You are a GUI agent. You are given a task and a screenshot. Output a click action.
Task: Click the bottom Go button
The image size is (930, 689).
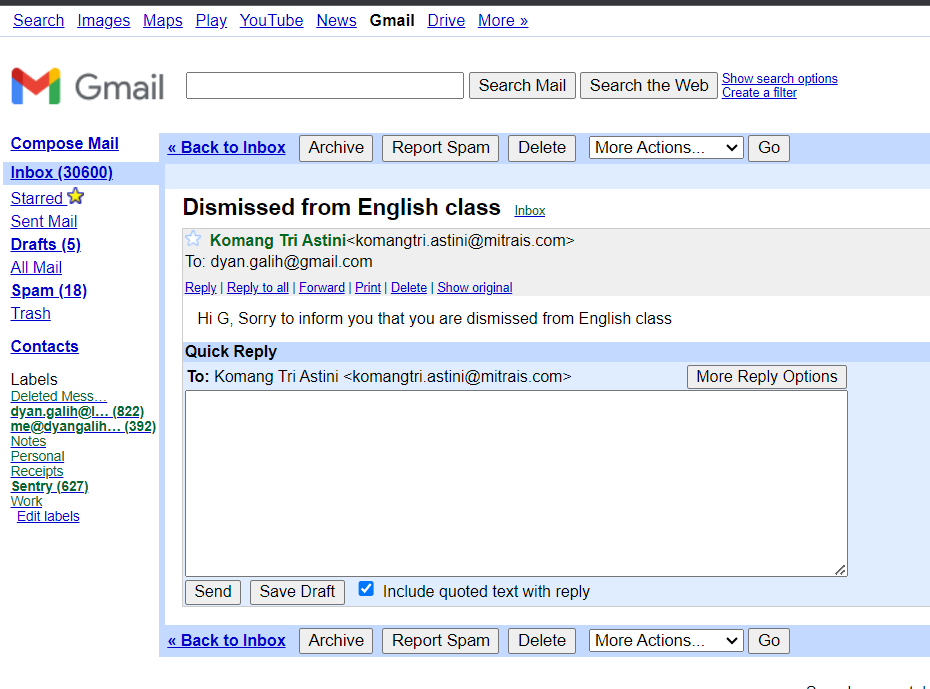(769, 641)
